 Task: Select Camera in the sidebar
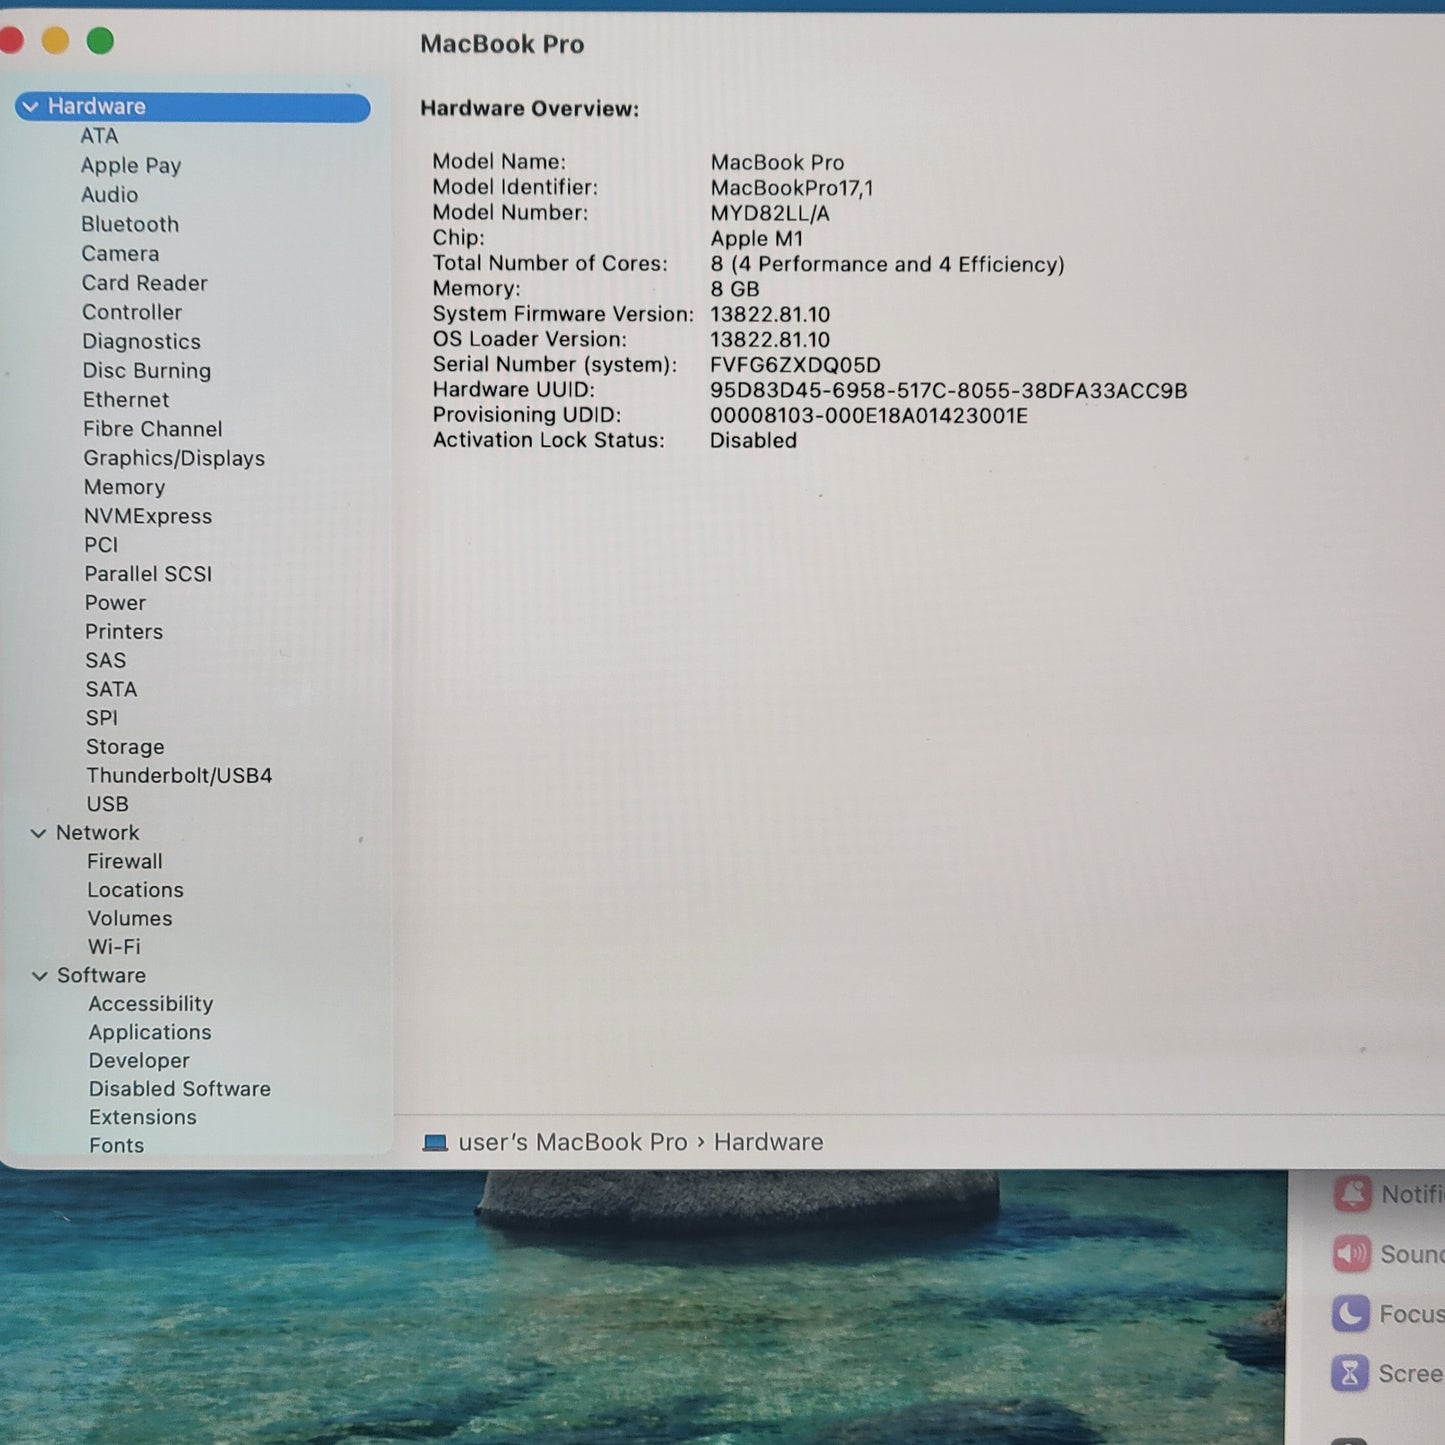click(x=120, y=254)
